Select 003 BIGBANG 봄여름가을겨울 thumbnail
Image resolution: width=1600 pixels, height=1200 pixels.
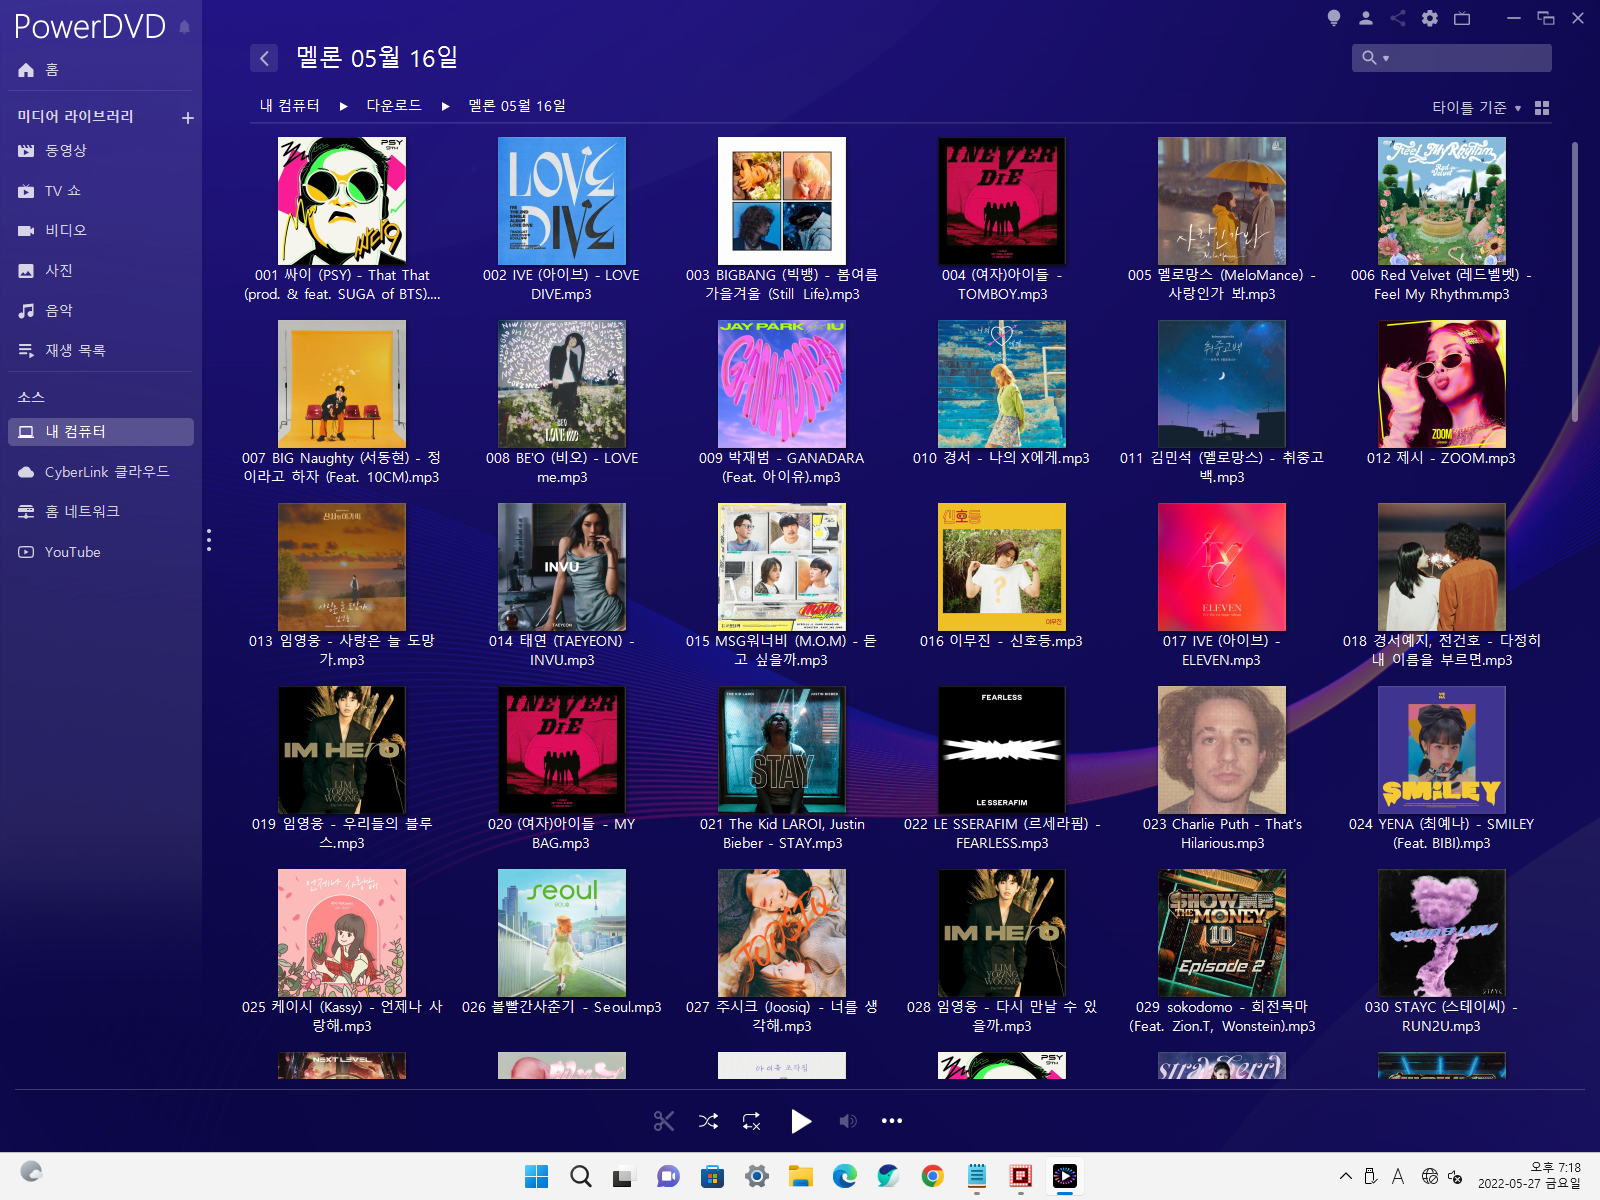coord(782,201)
